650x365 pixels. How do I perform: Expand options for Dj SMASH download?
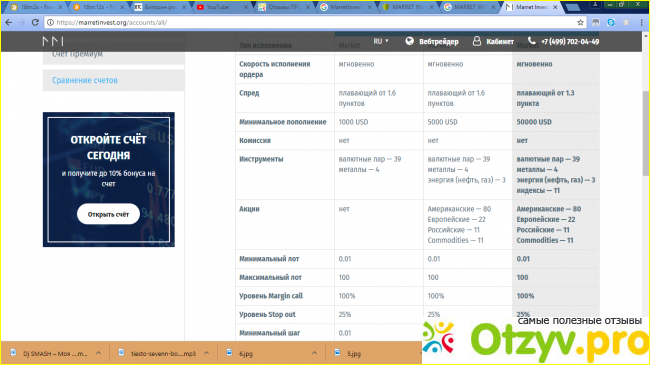98,353
